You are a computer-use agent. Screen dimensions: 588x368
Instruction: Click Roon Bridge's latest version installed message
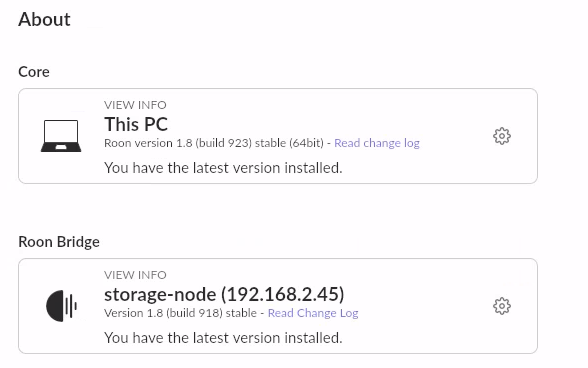point(223,338)
